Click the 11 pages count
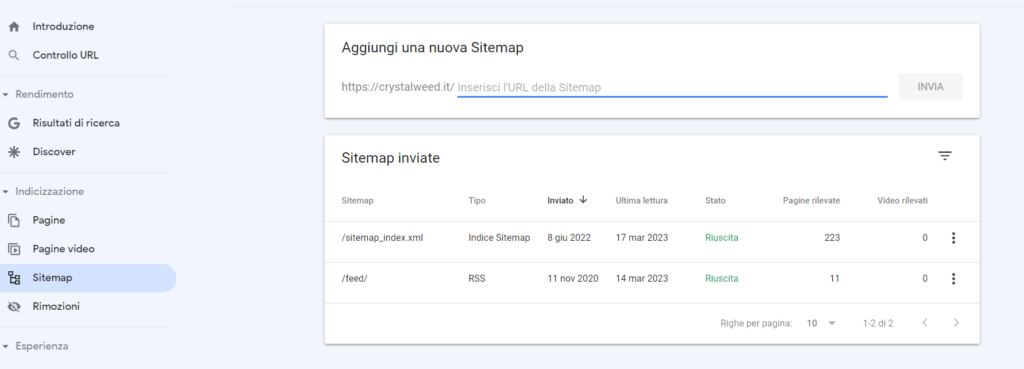1024x369 pixels. 835,279
